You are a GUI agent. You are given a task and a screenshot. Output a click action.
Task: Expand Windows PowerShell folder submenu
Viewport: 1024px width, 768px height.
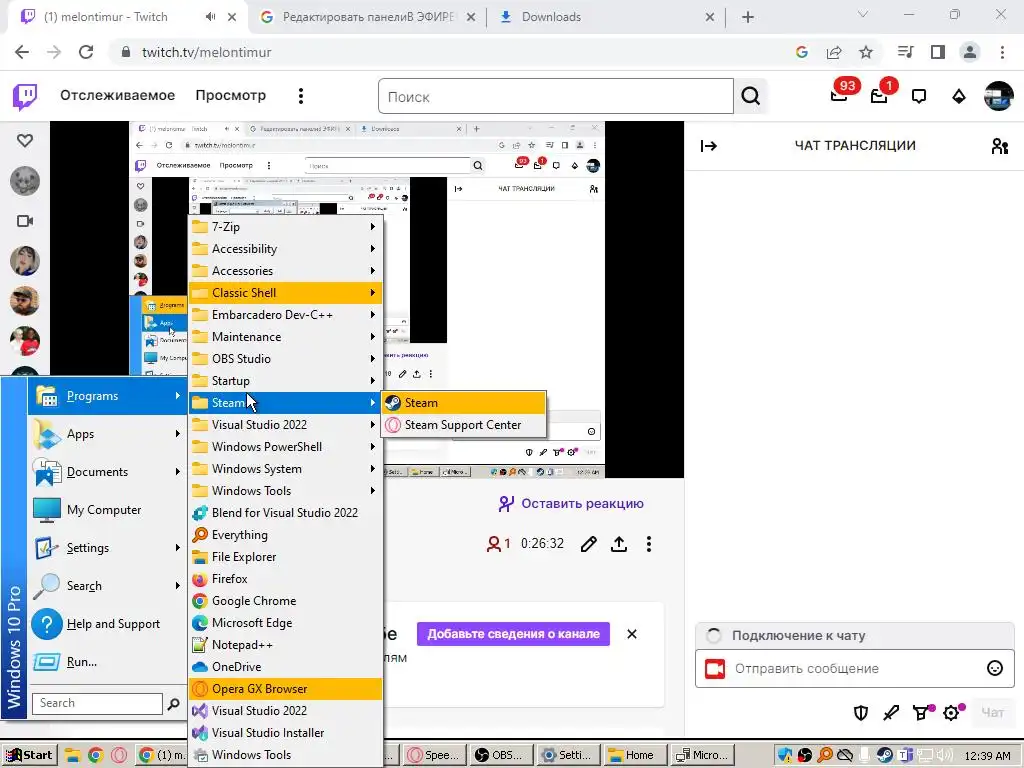pyautogui.click(x=285, y=447)
